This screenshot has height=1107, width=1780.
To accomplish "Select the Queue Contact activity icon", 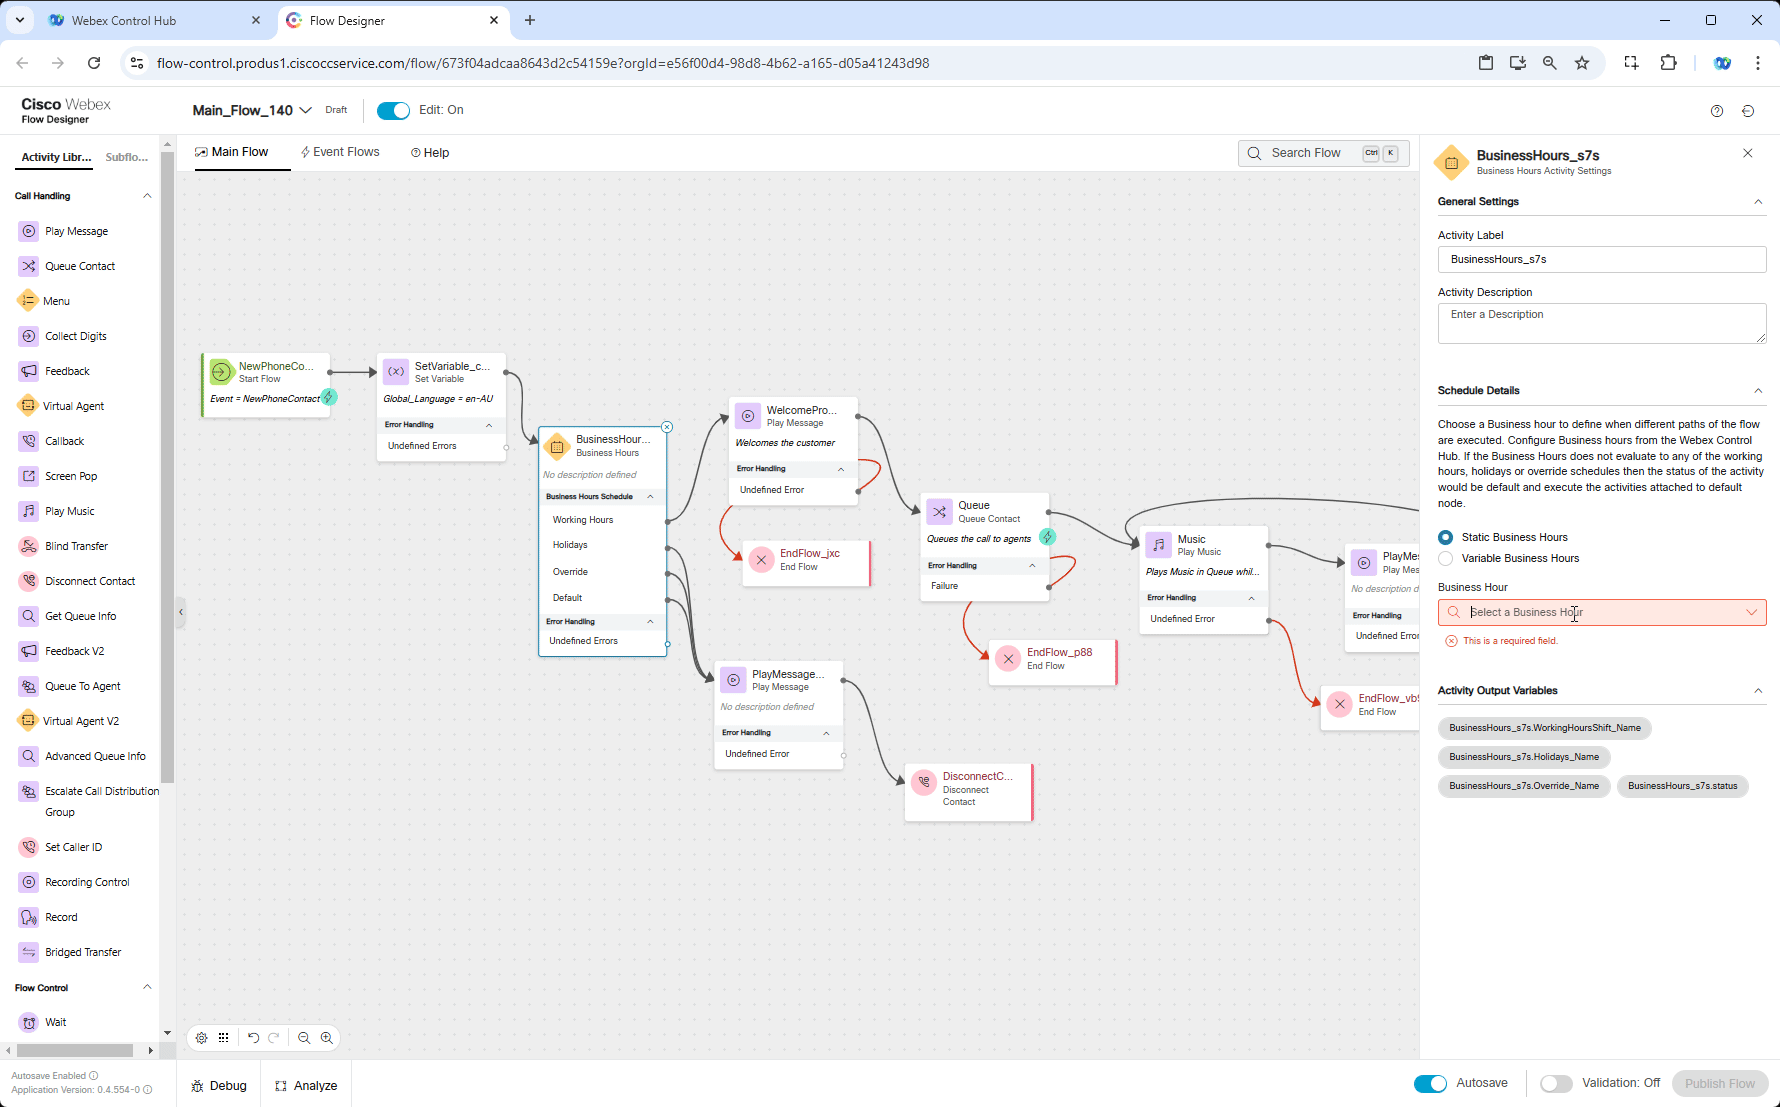I will (x=29, y=266).
